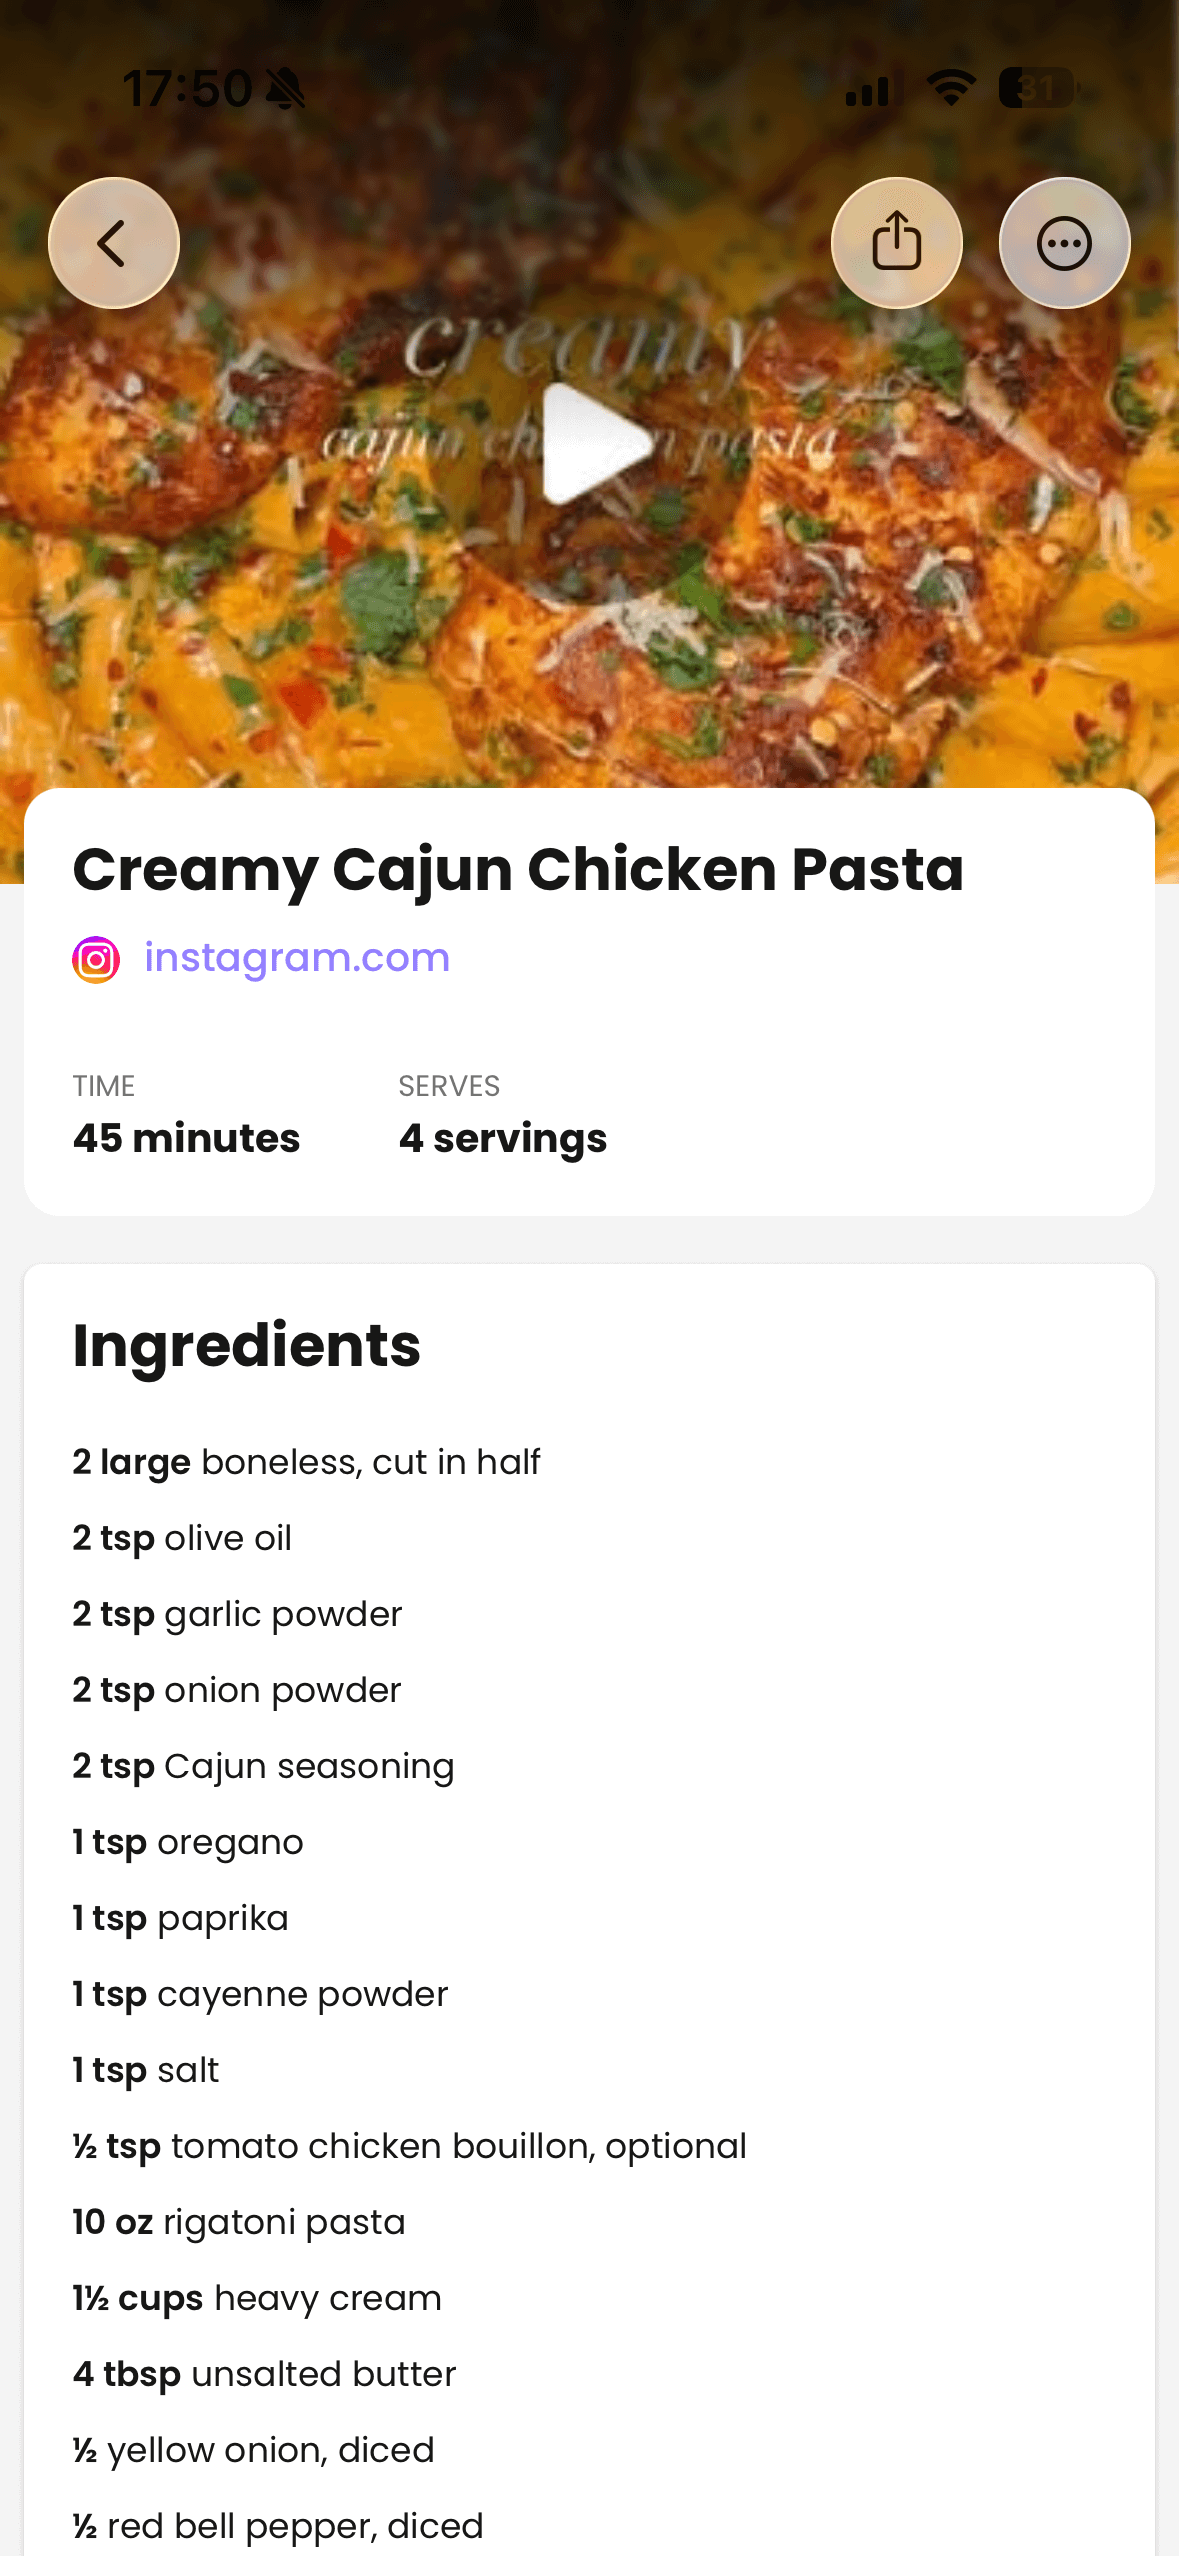The width and height of the screenshot is (1179, 2556).
Task: Open the instagram.com source link
Action: click(297, 958)
